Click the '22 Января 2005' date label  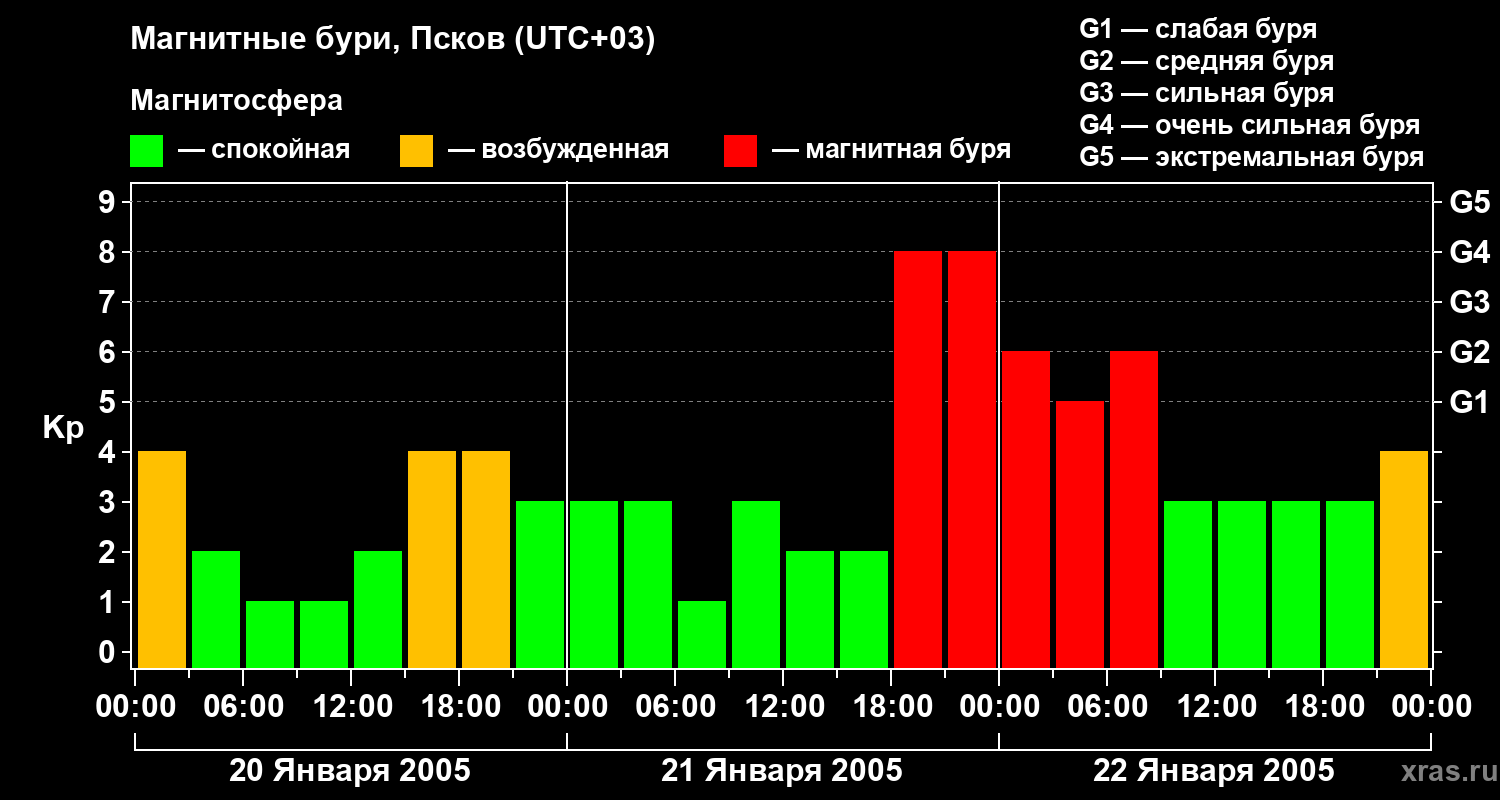pyautogui.click(x=1214, y=771)
